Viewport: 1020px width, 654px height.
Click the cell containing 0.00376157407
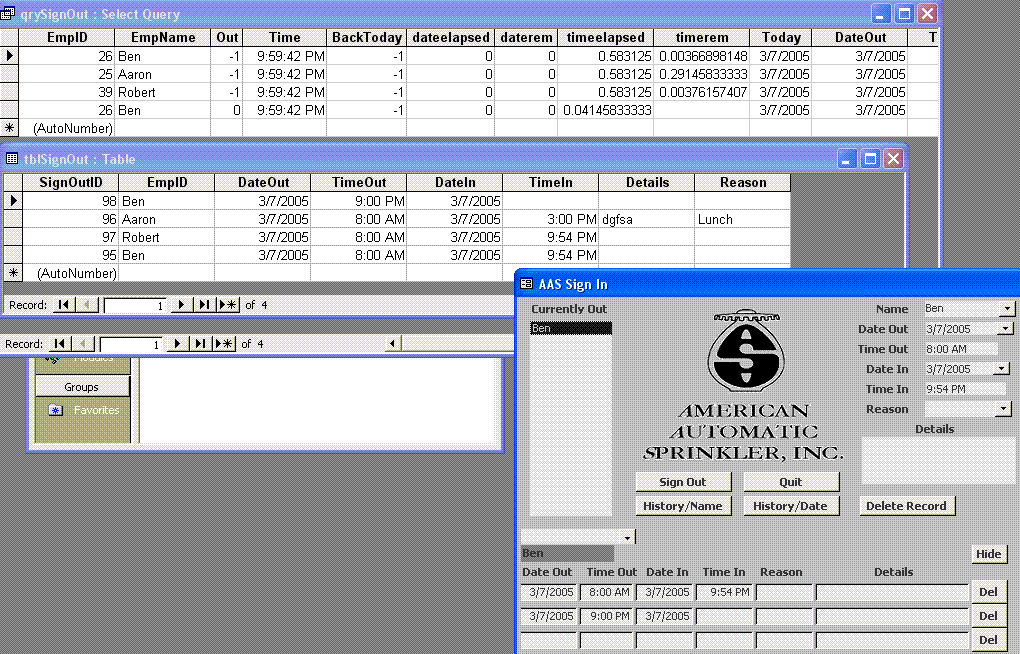point(701,92)
